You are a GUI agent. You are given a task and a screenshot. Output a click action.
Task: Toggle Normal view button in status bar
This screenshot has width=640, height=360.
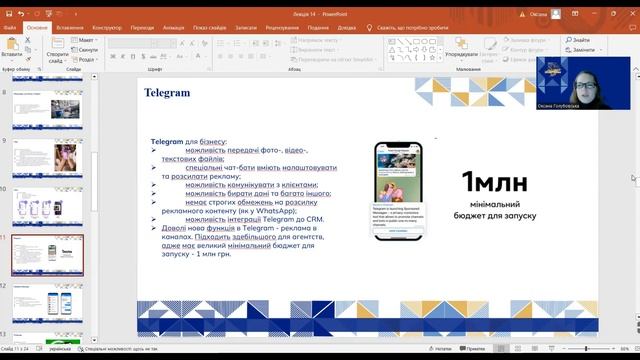point(501,349)
